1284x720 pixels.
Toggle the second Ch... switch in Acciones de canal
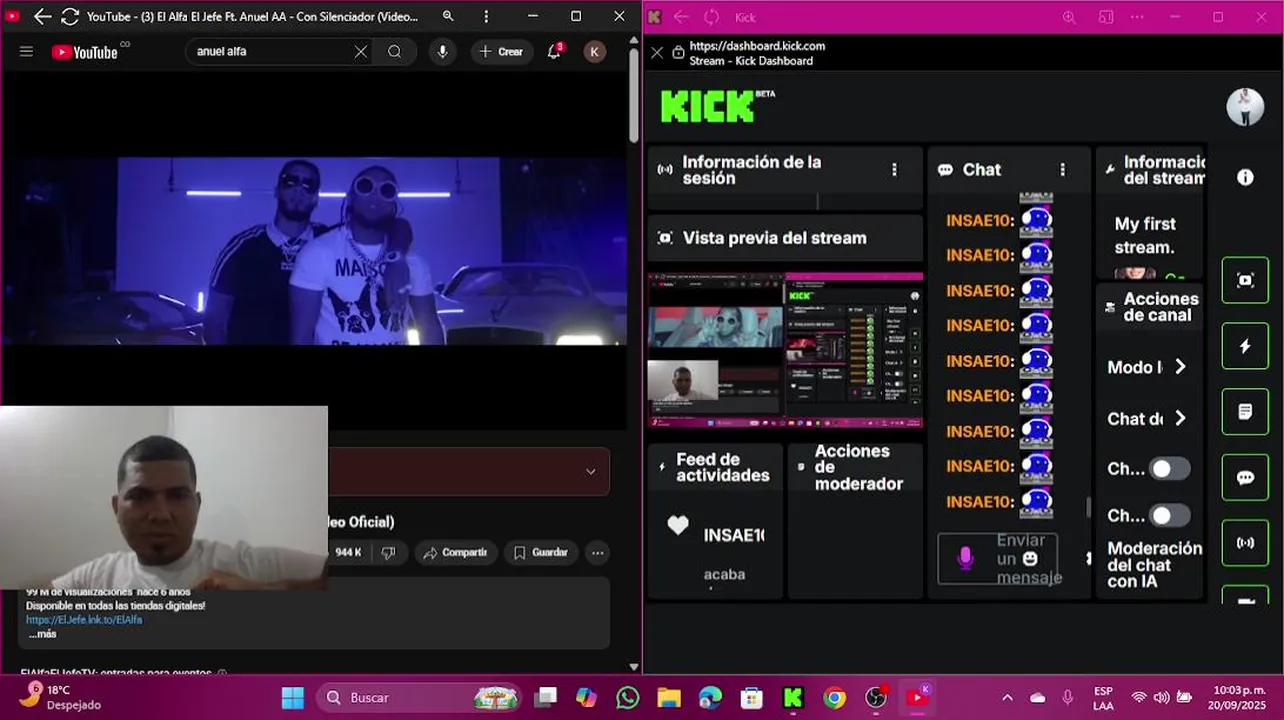1169,515
